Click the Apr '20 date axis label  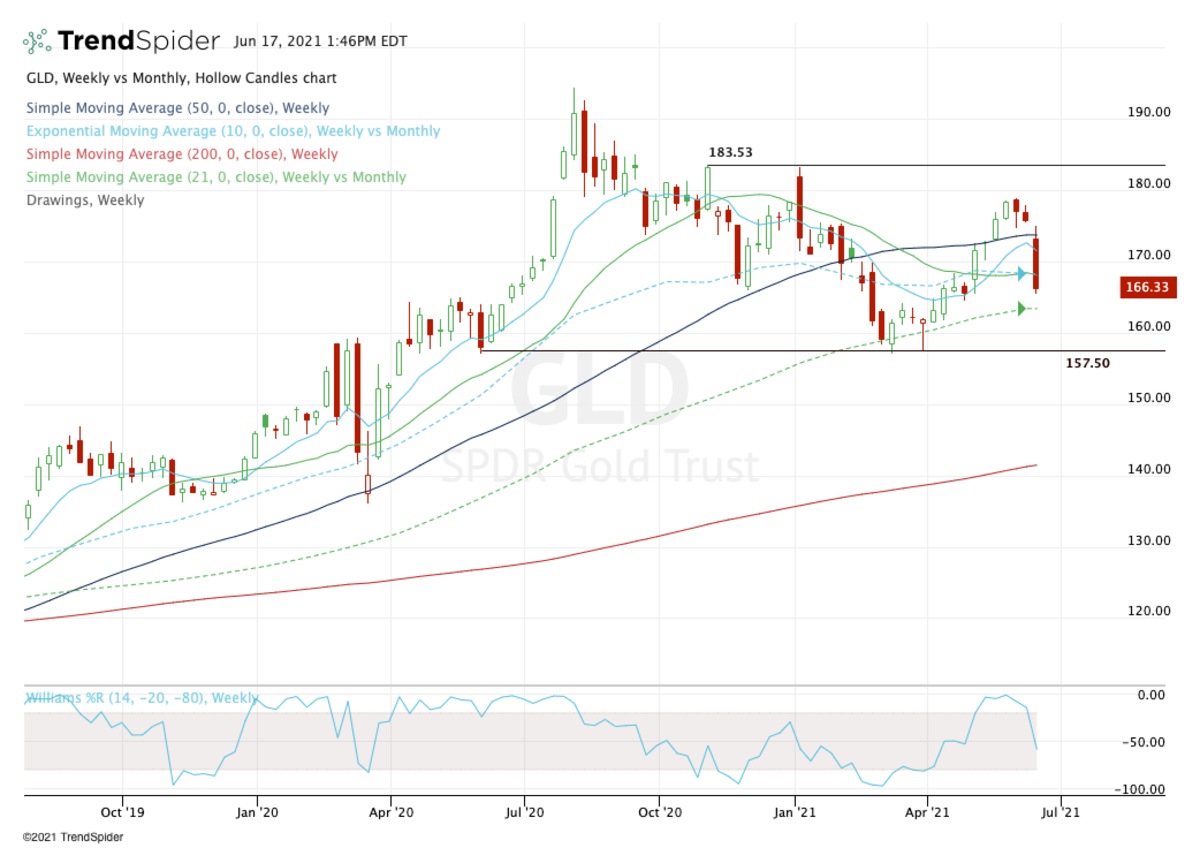(x=391, y=812)
